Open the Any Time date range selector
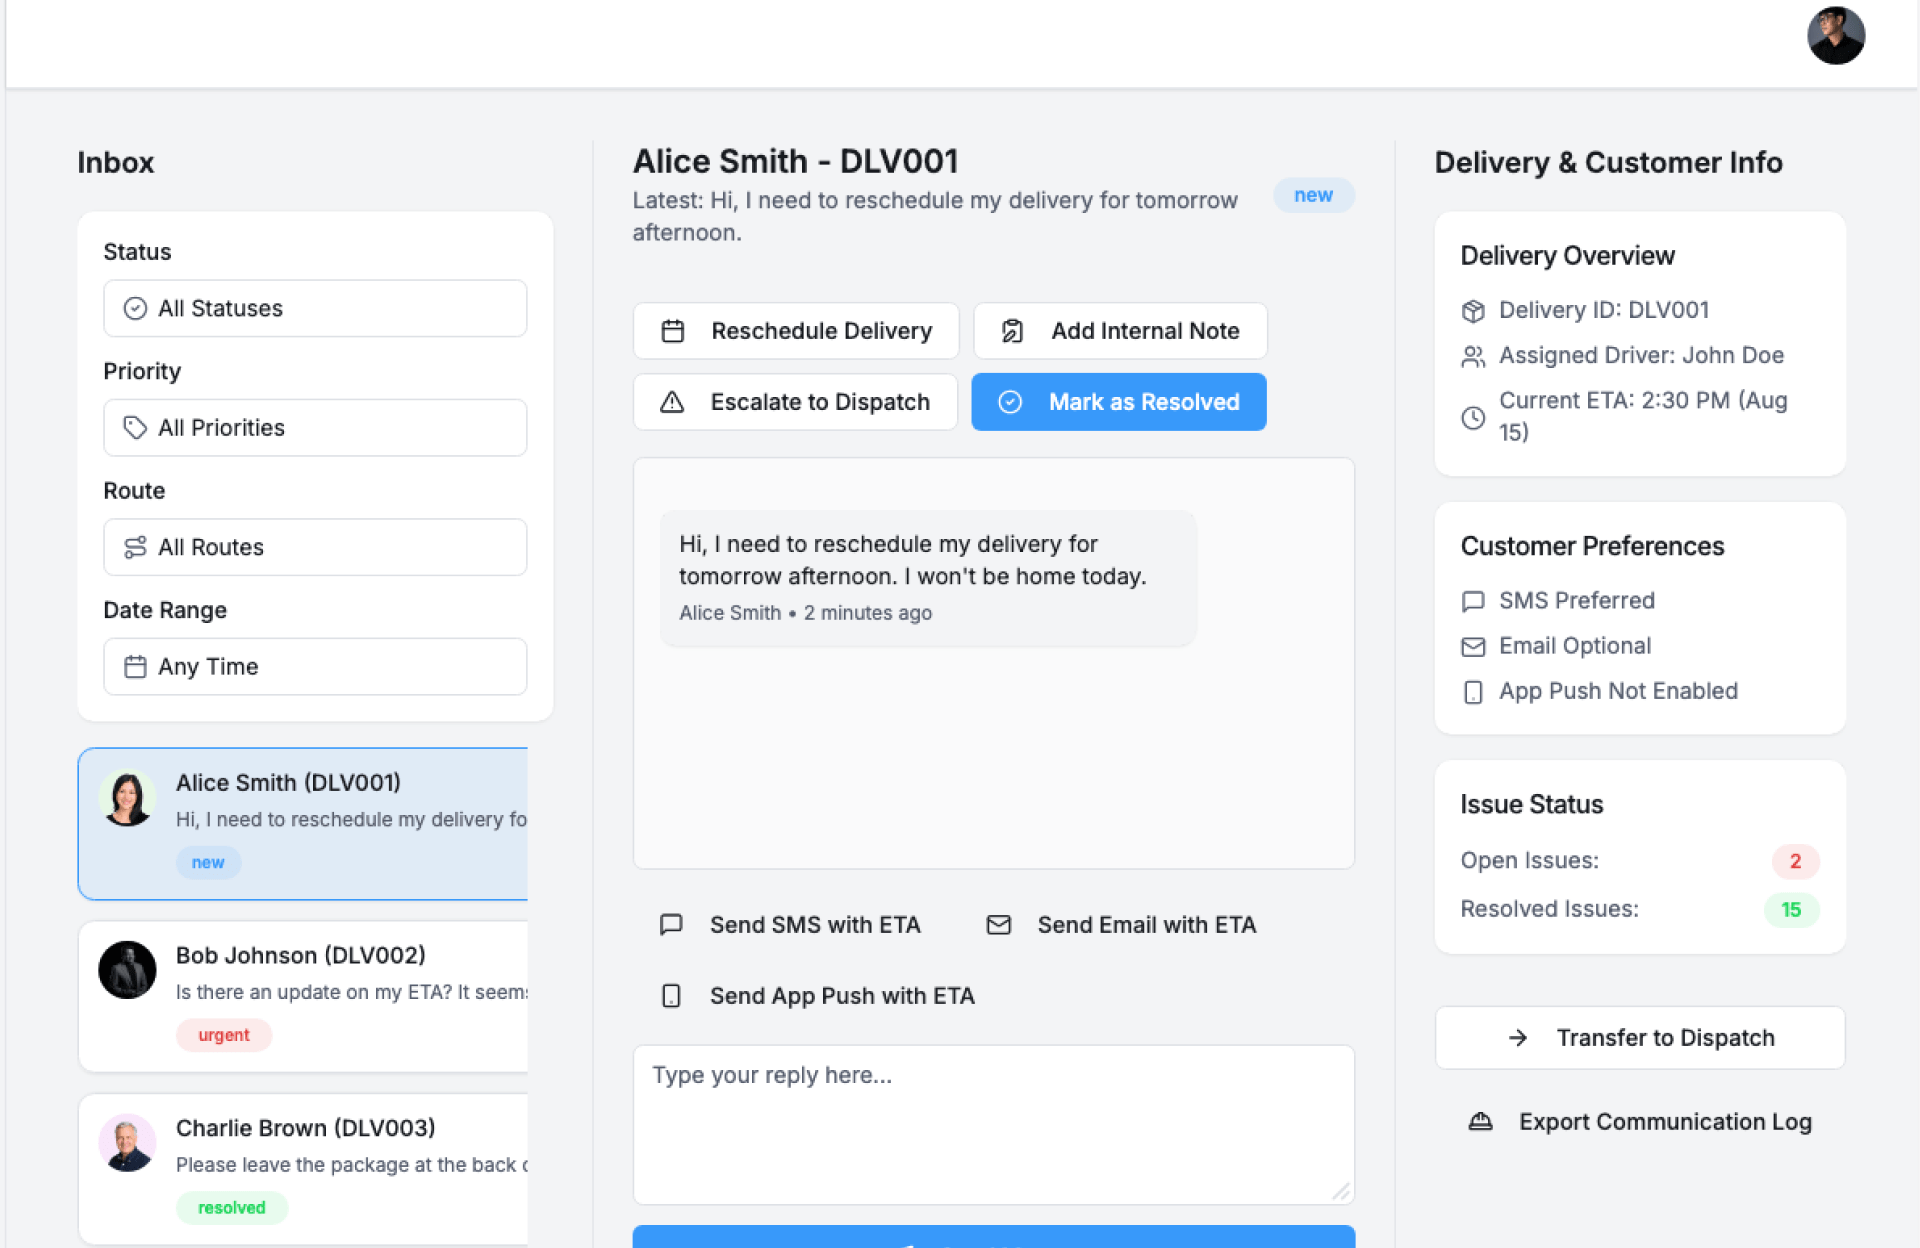Screen dimensions: 1920x1248 click(x=315, y=667)
